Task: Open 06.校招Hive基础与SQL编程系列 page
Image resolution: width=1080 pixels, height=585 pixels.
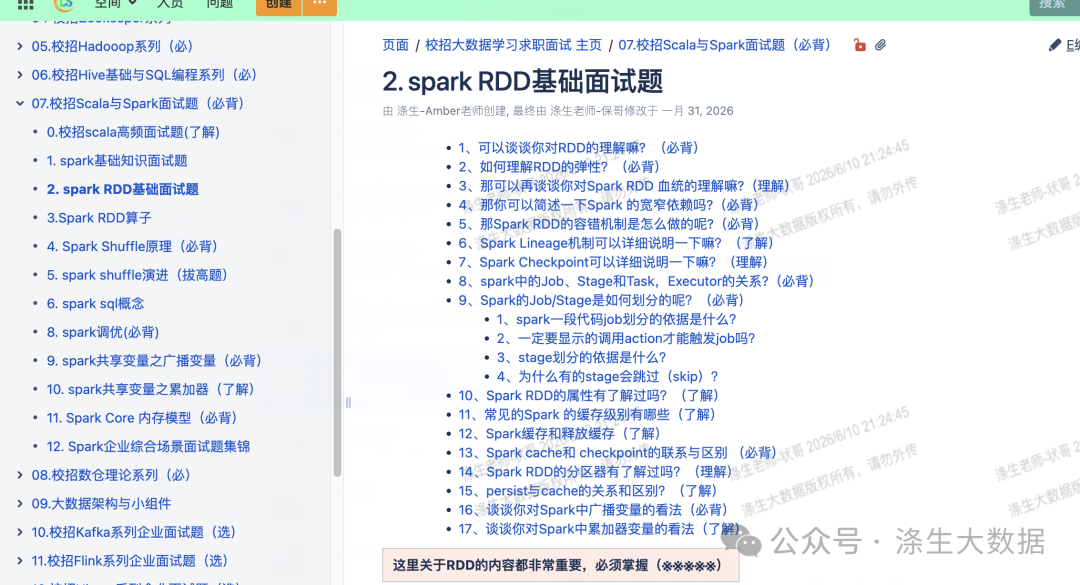Action: (145, 75)
